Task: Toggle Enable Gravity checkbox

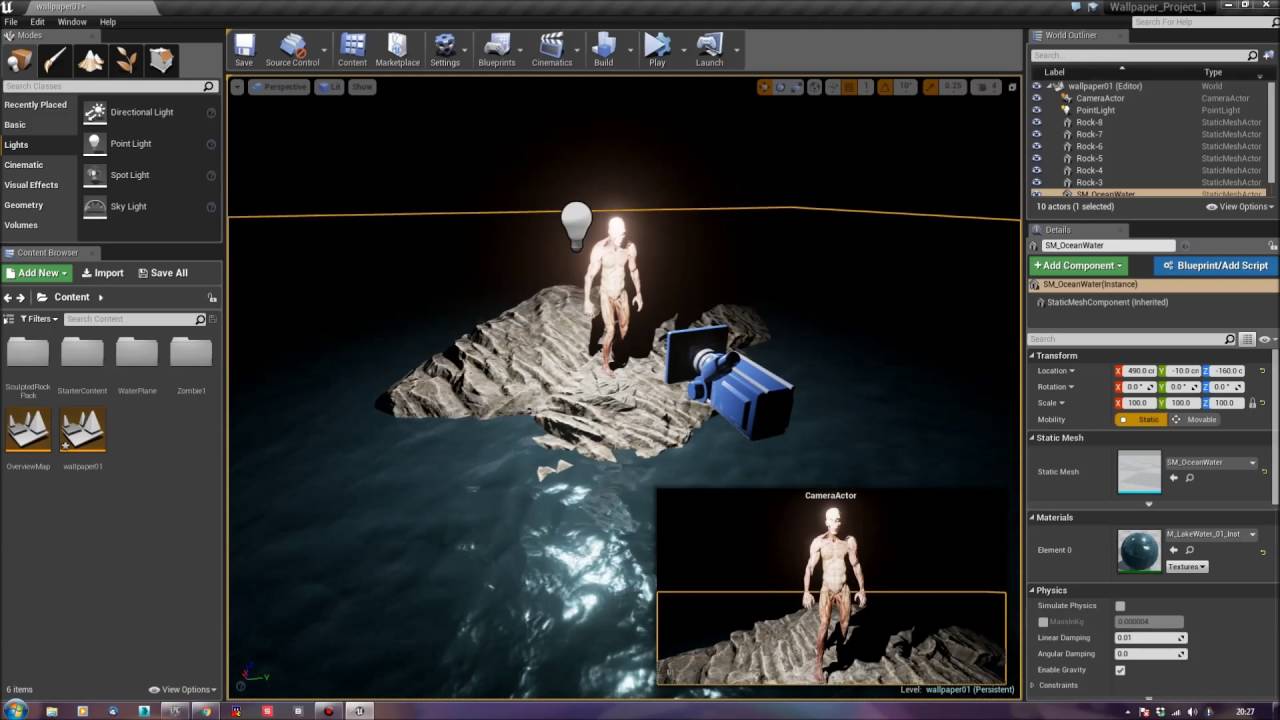Action: [1120, 670]
